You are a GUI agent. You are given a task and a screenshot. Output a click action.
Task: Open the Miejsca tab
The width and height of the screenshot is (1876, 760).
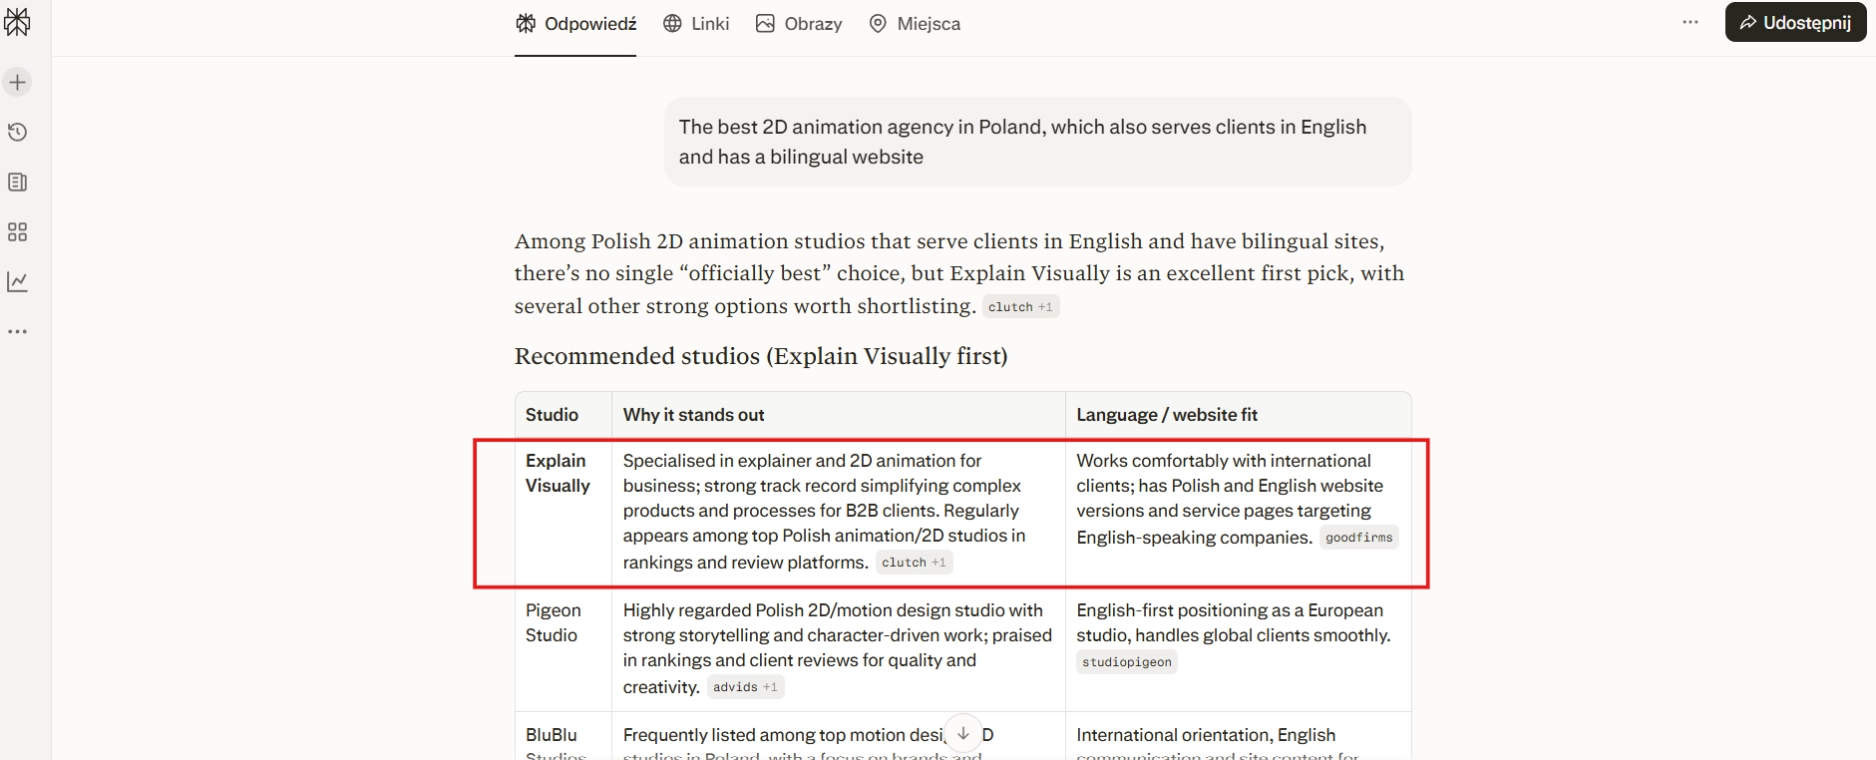click(914, 24)
